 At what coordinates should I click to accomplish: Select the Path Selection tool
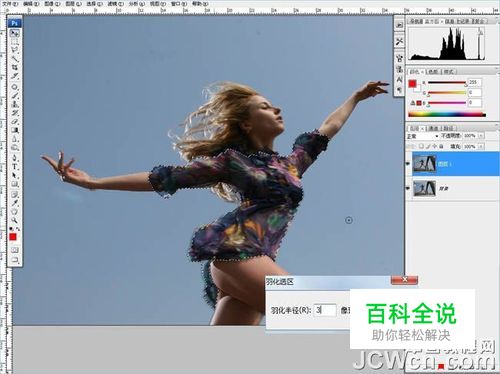(14, 175)
